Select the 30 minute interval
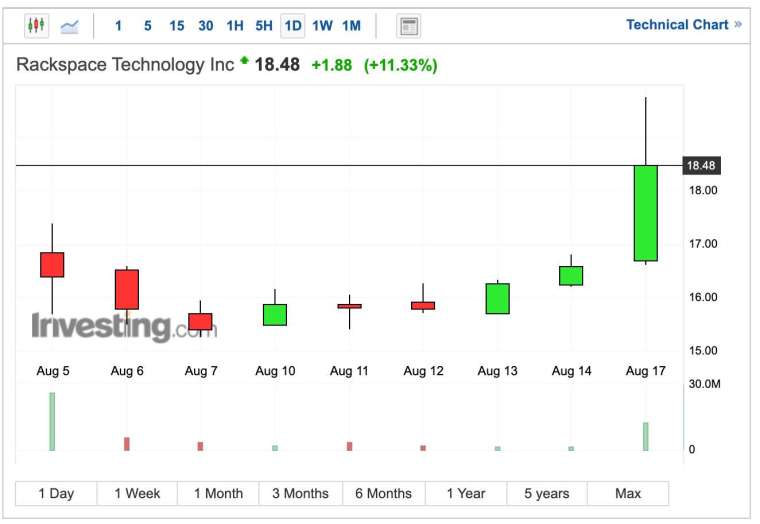The image size is (760, 524). tap(206, 26)
